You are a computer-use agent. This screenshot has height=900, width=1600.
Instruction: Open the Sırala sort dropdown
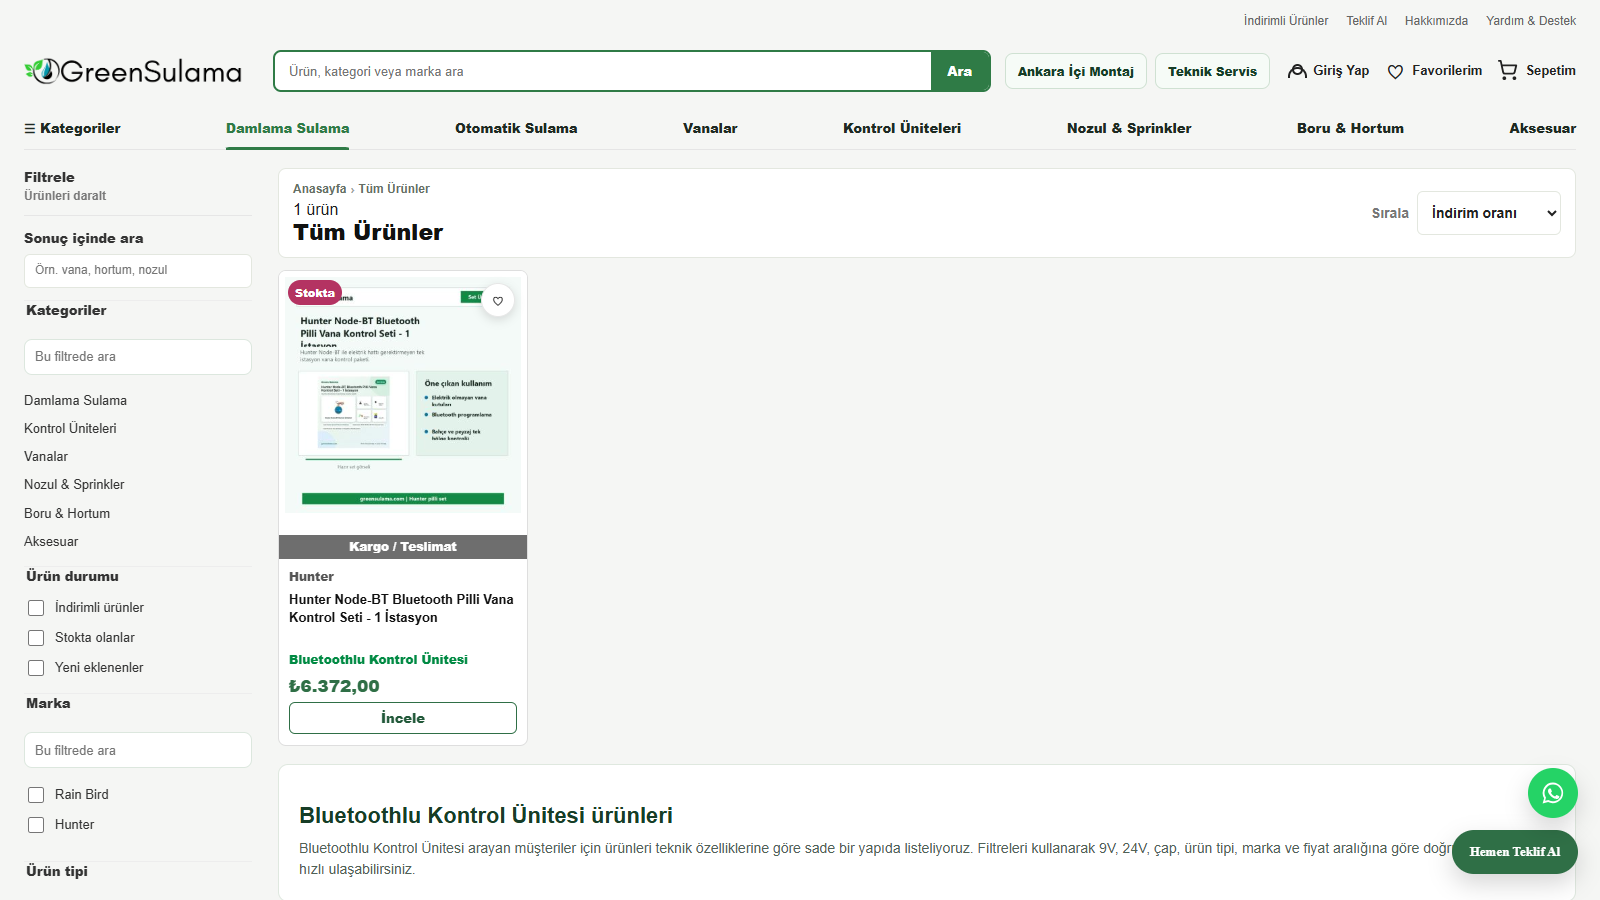1488,213
